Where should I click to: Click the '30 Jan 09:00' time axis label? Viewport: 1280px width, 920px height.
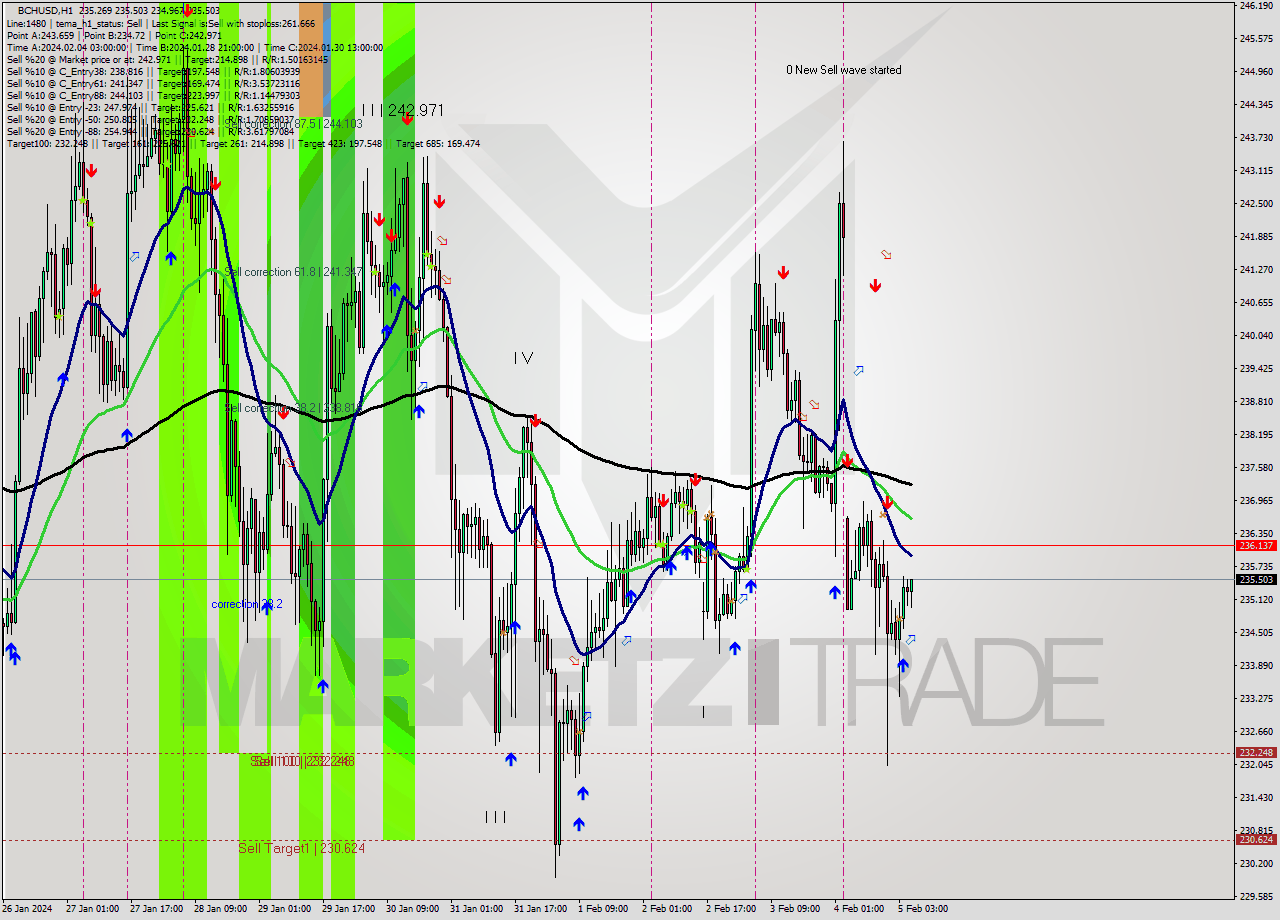[x=412, y=909]
